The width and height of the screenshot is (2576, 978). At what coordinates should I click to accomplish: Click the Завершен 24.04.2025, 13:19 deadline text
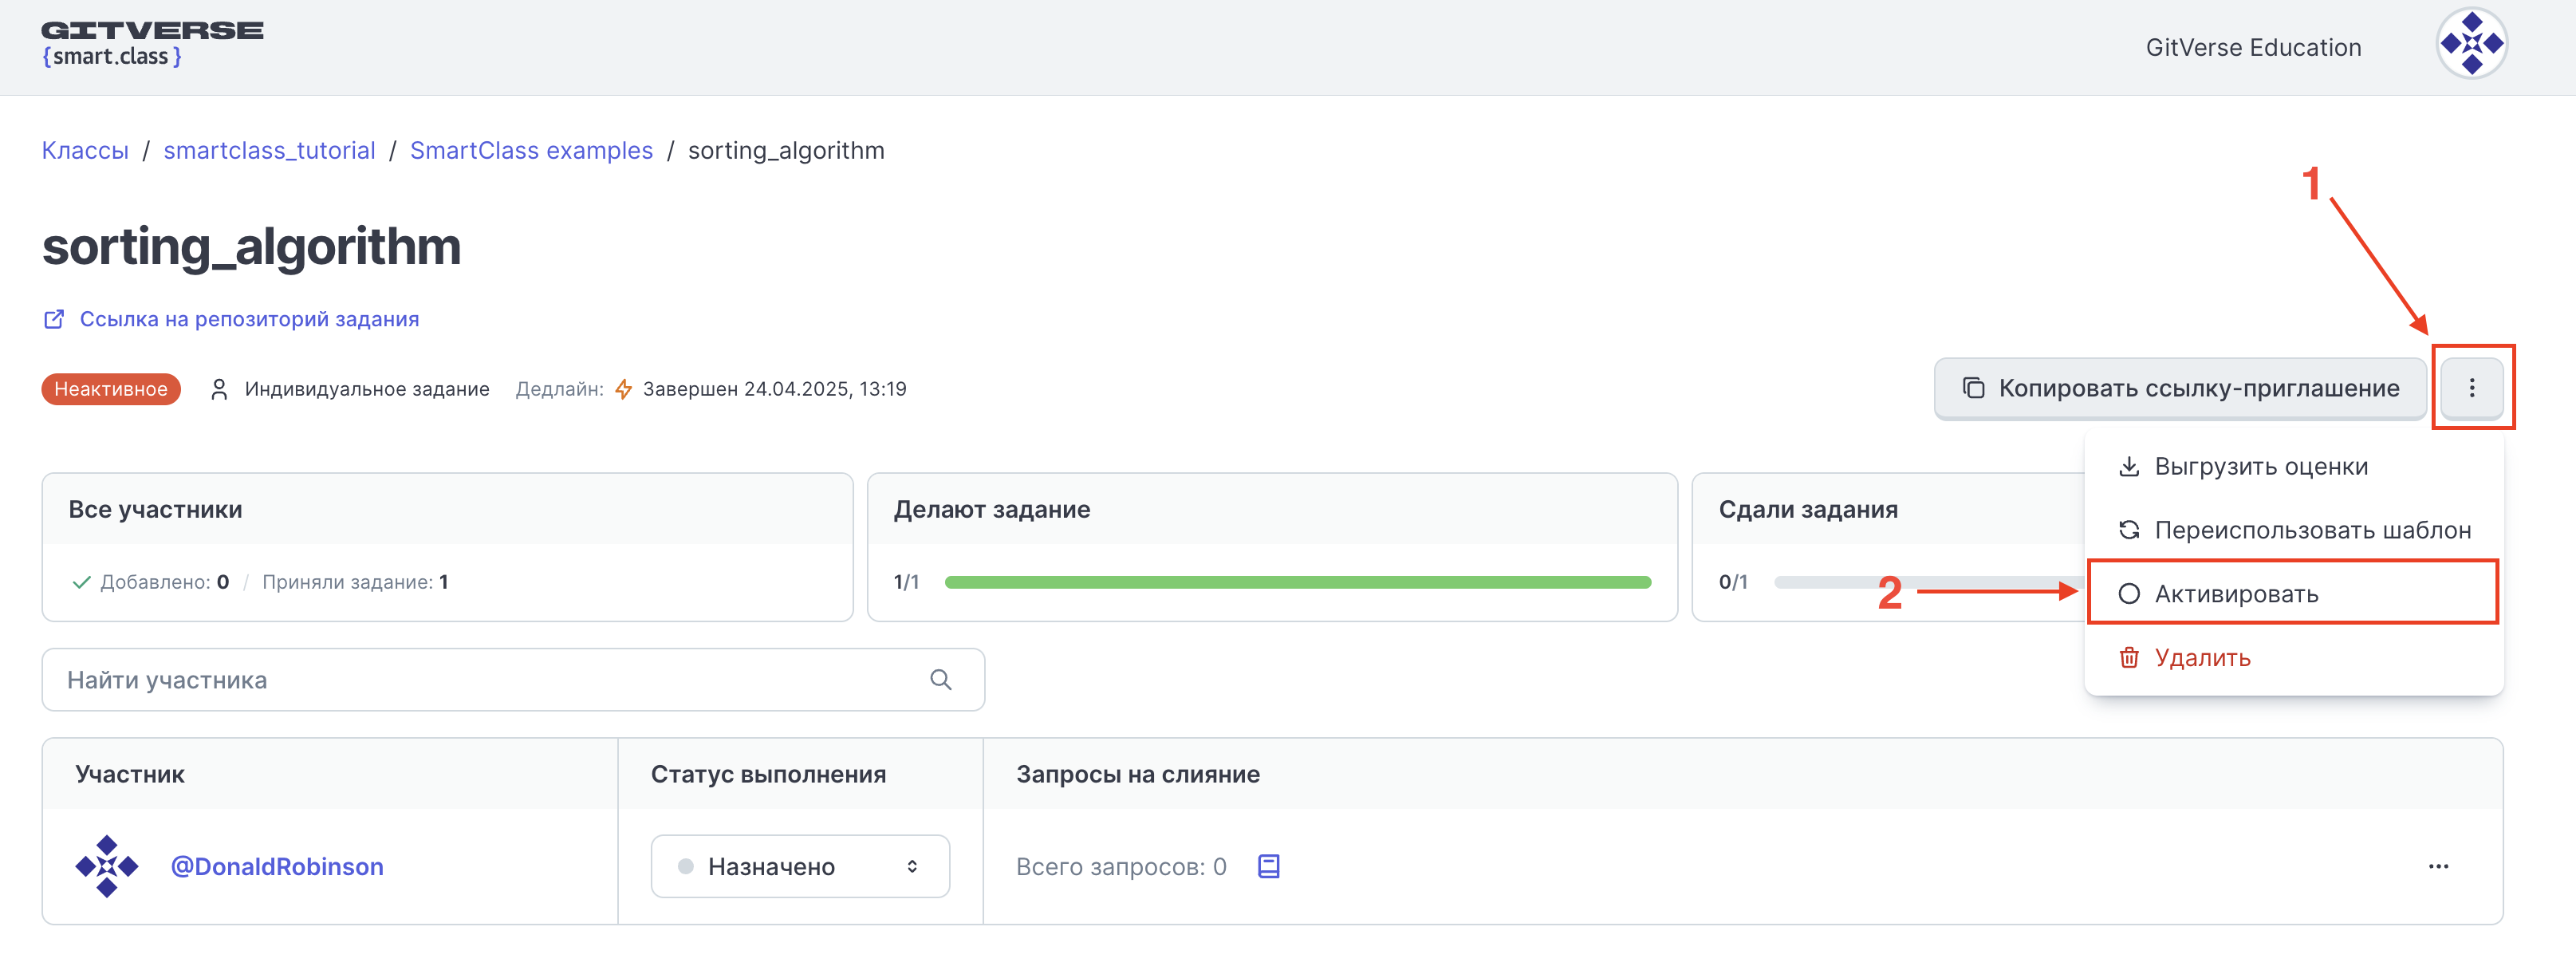774,389
